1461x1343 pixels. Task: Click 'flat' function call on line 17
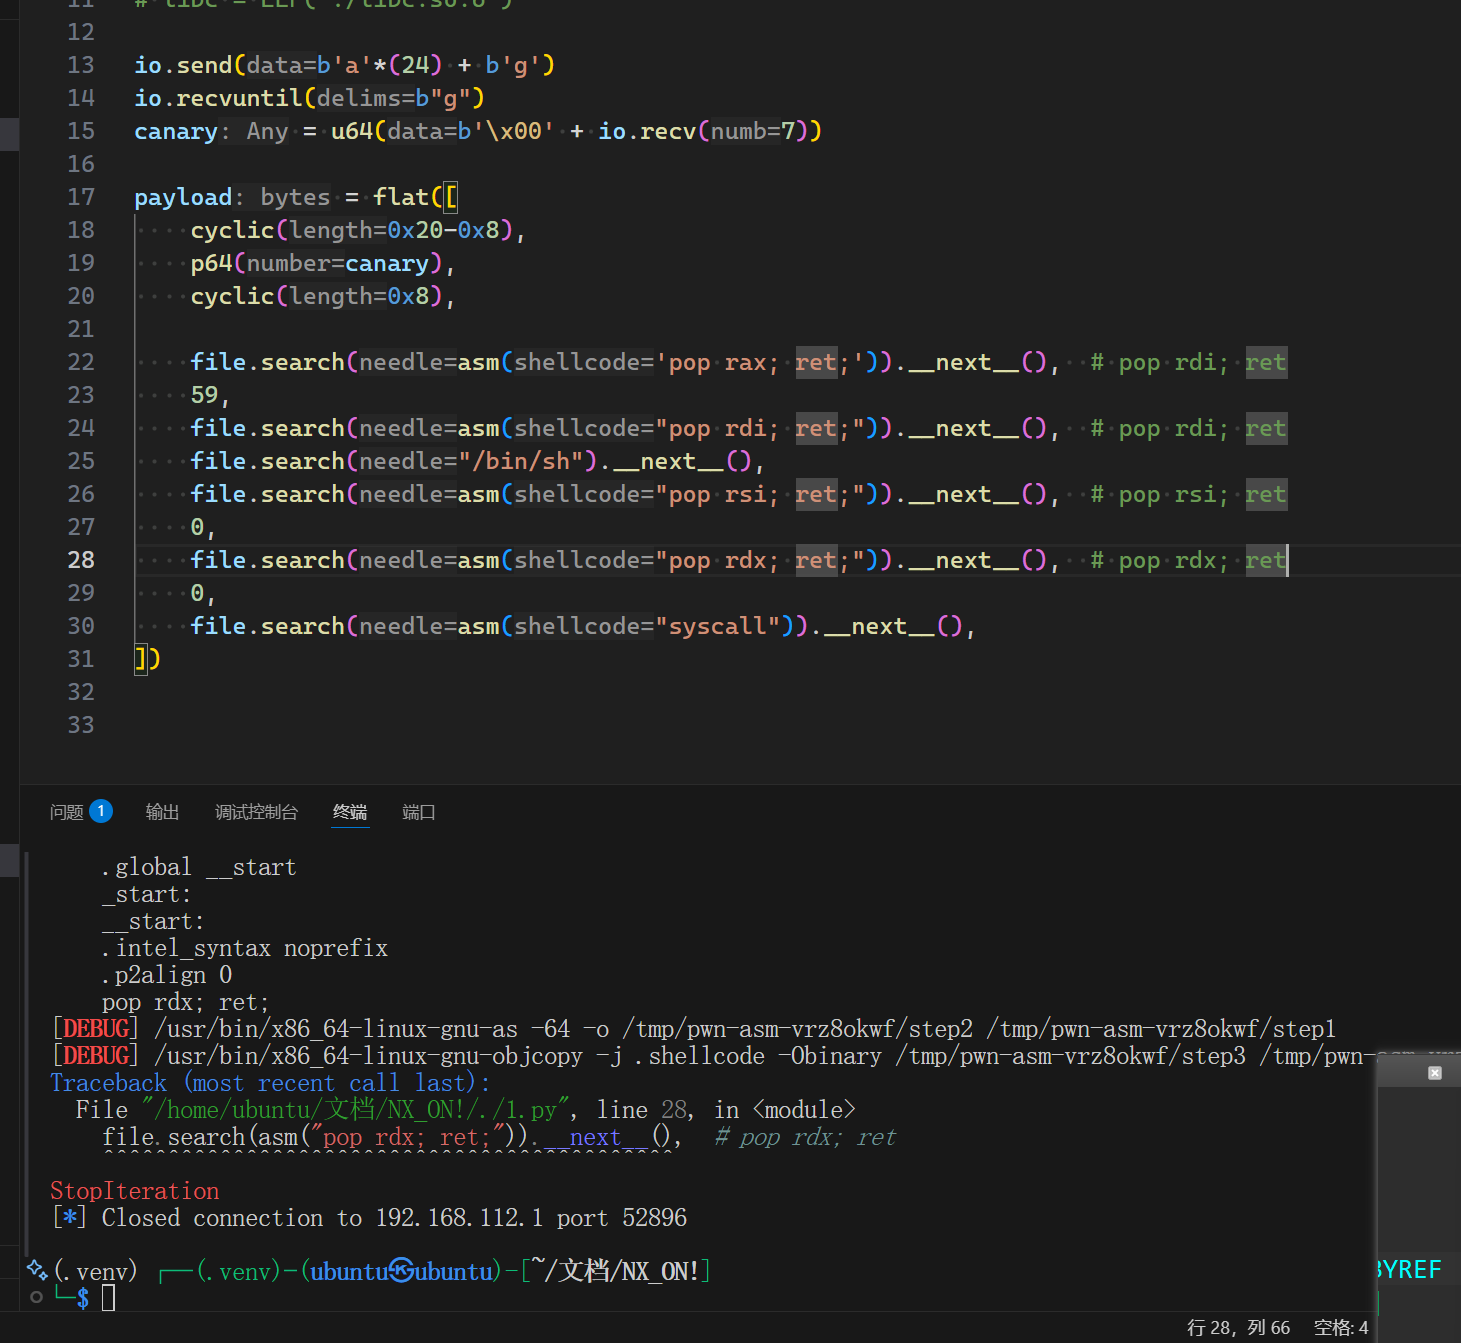click(401, 197)
